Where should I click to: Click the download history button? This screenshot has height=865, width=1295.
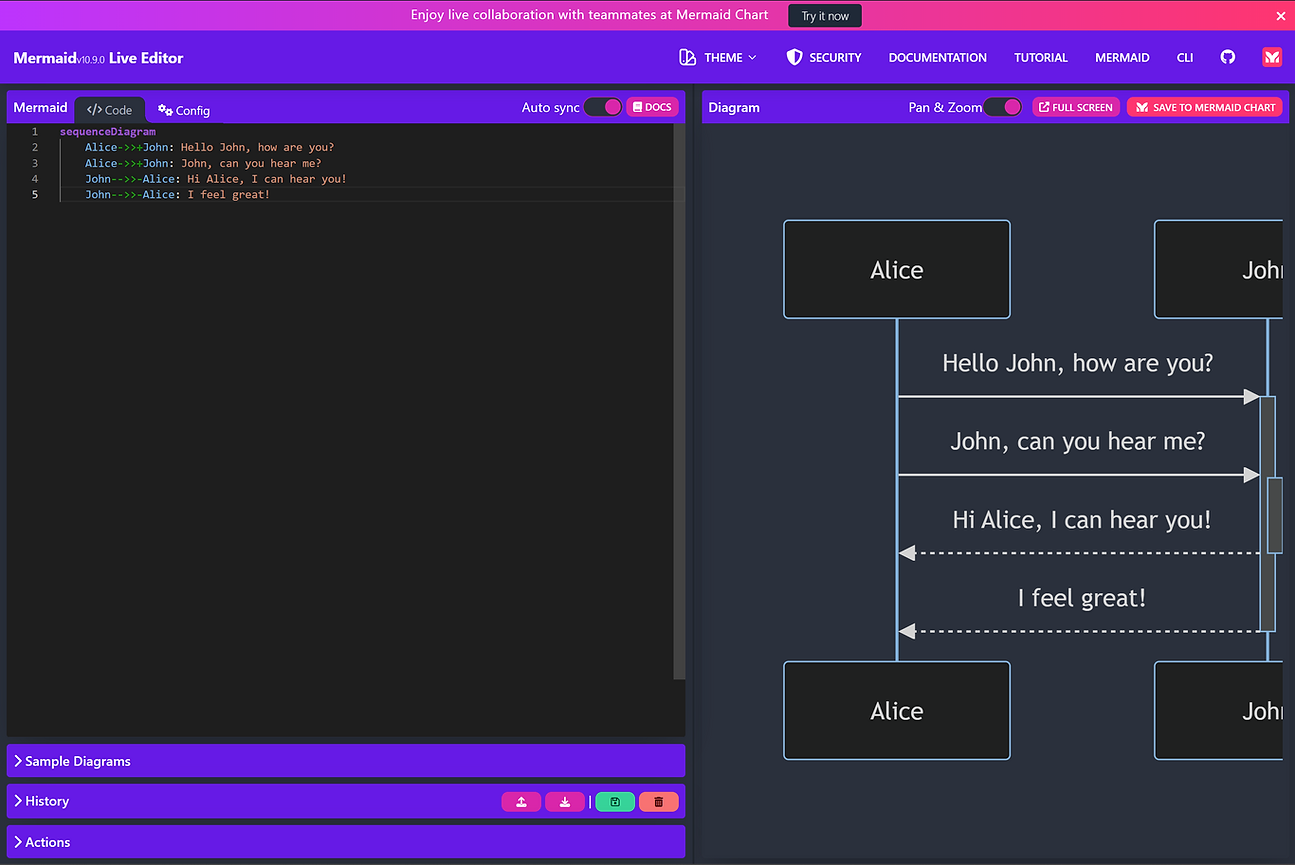565,802
